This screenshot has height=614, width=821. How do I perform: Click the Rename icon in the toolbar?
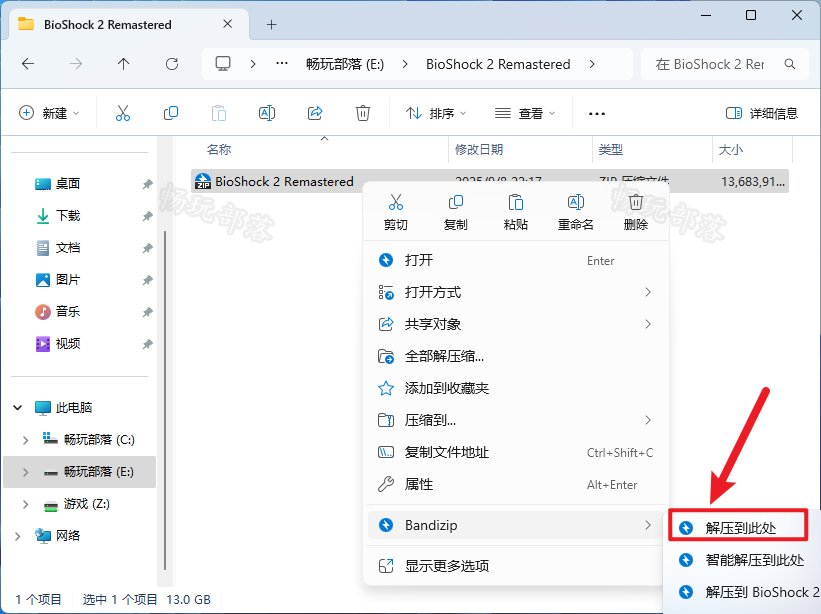coord(267,113)
